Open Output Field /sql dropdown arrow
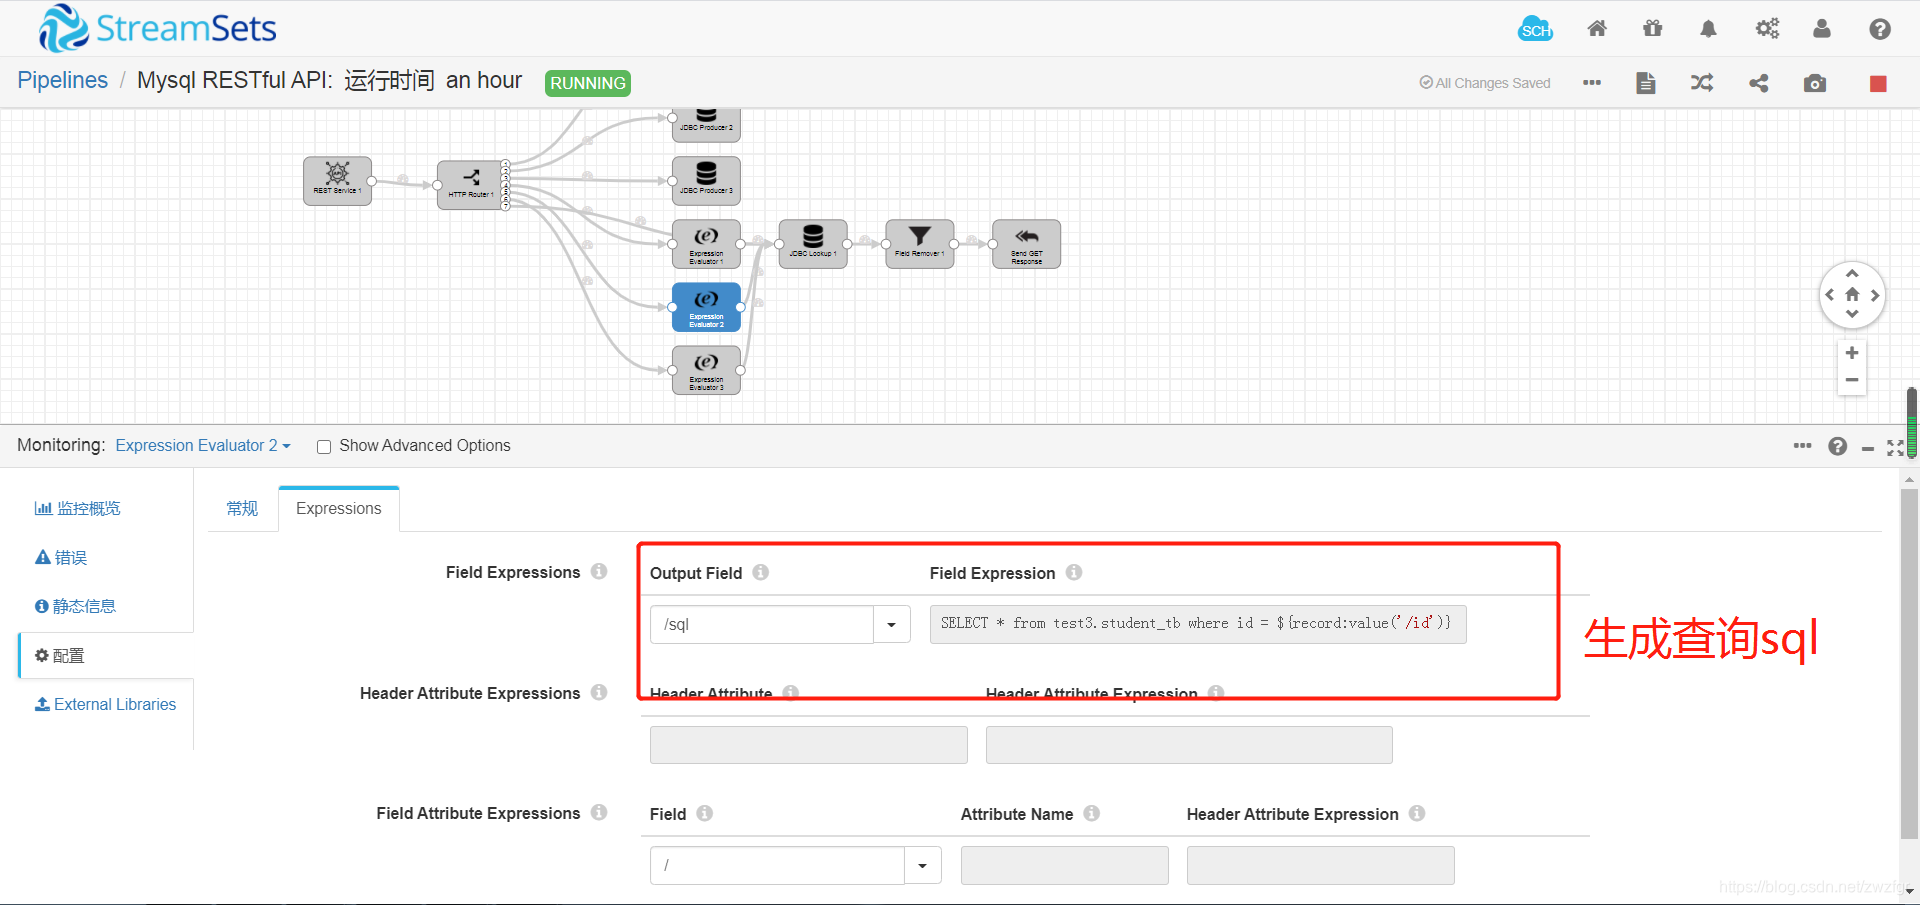The width and height of the screenshot is (1920, 905). (x=891, y=624)
